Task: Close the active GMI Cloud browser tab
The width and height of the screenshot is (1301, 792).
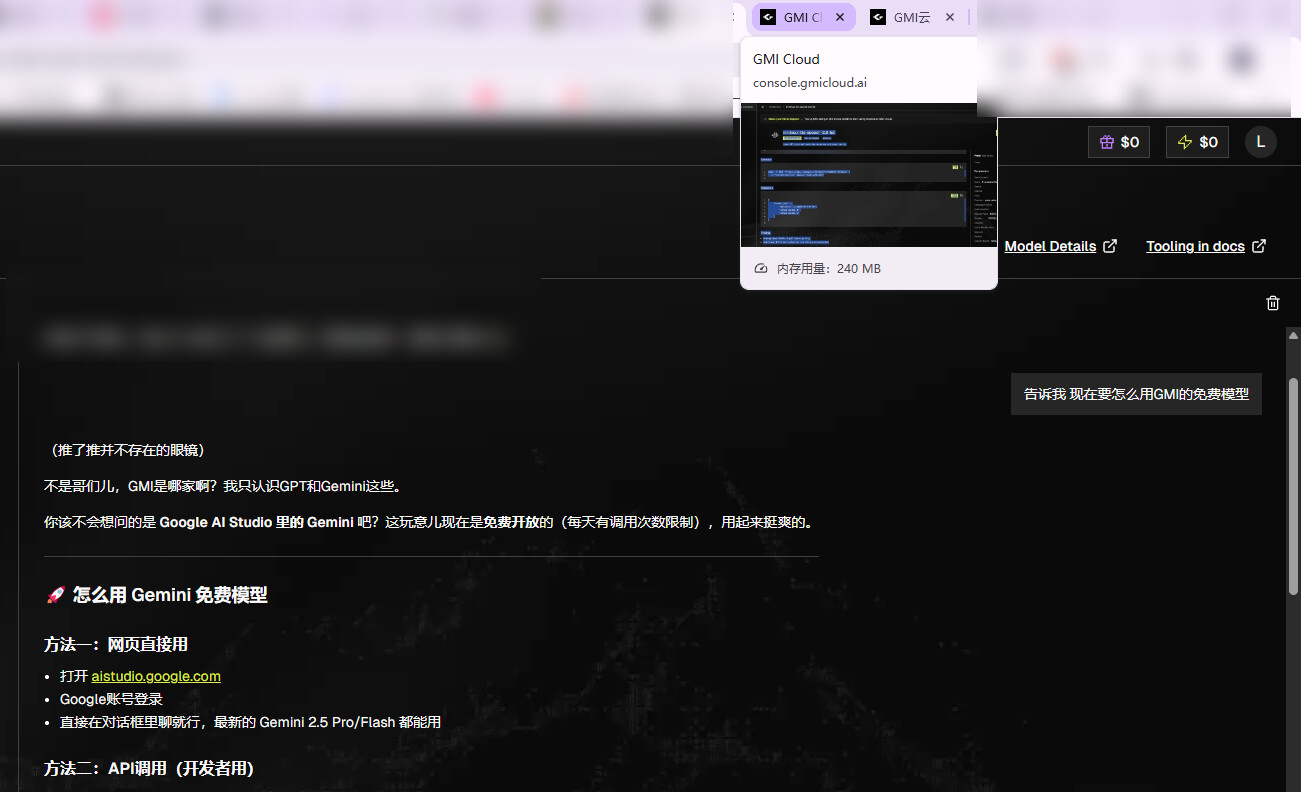Action: [840, 17]
